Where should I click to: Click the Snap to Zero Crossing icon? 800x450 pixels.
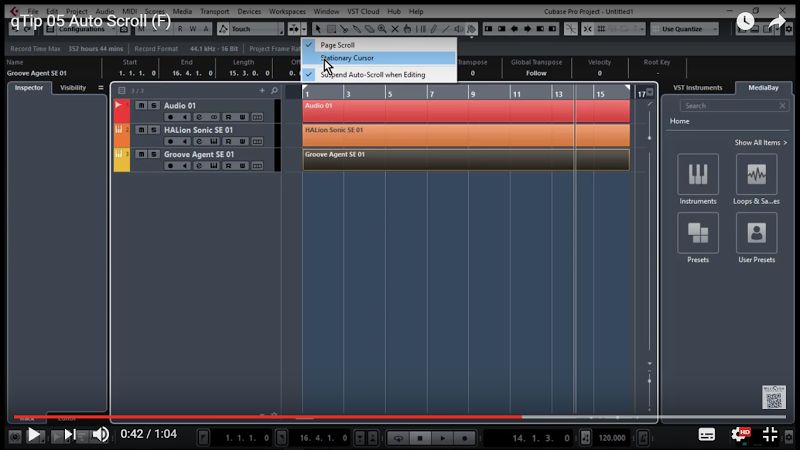(571, 29)
